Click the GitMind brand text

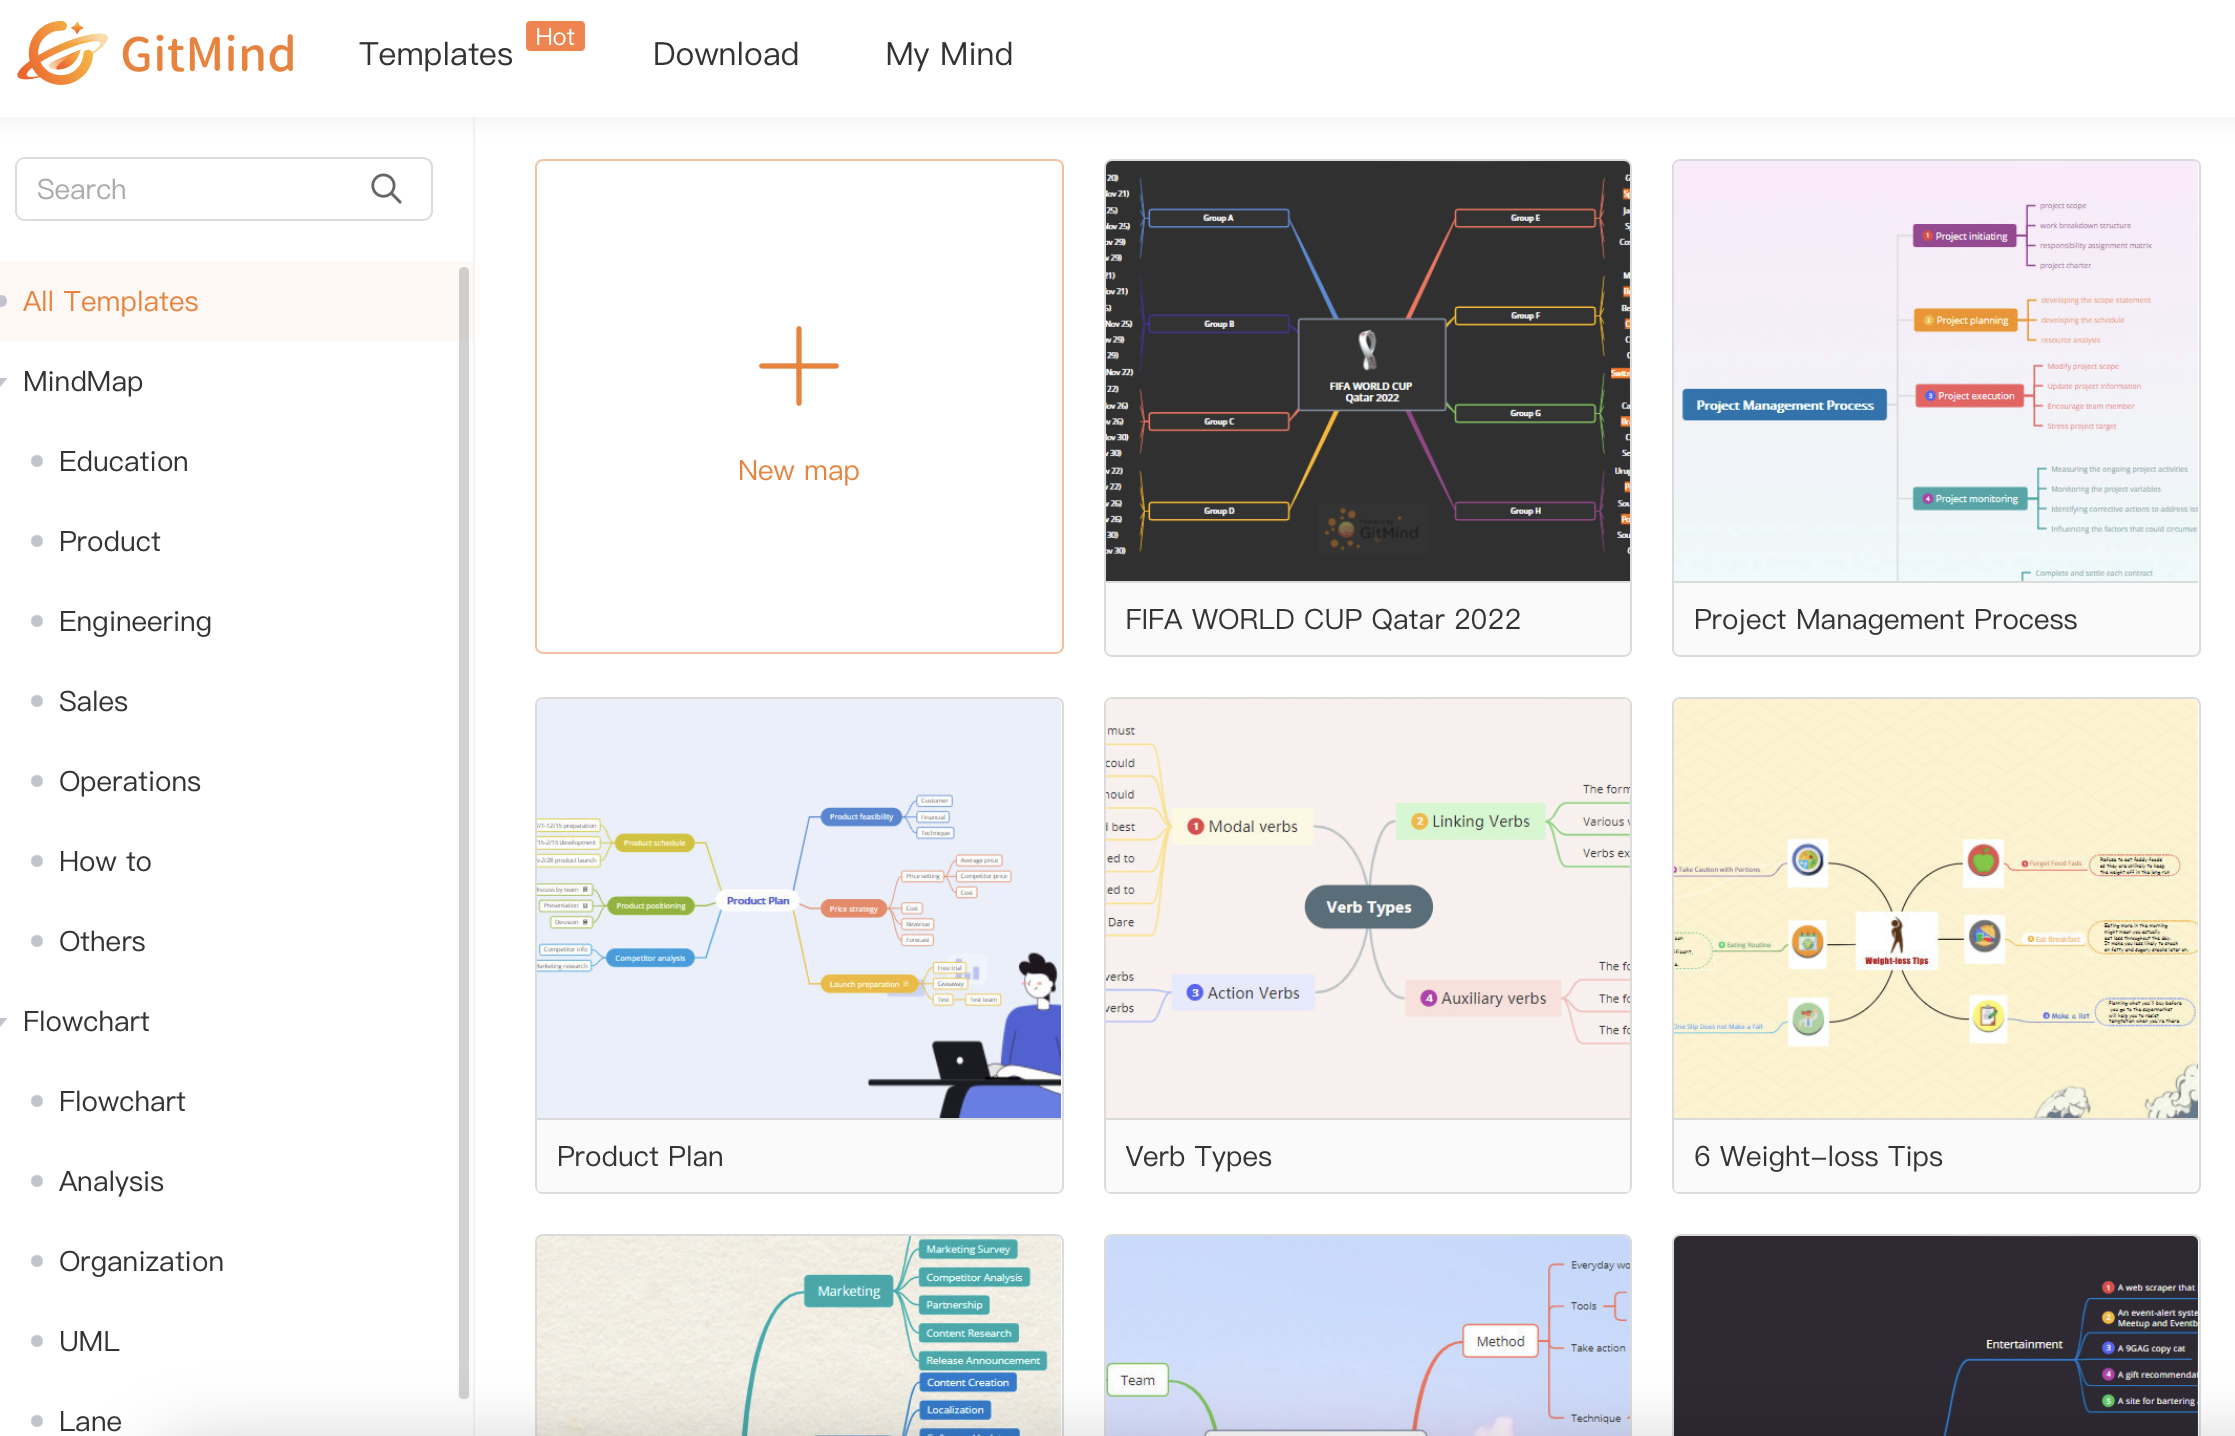point(208,54)
